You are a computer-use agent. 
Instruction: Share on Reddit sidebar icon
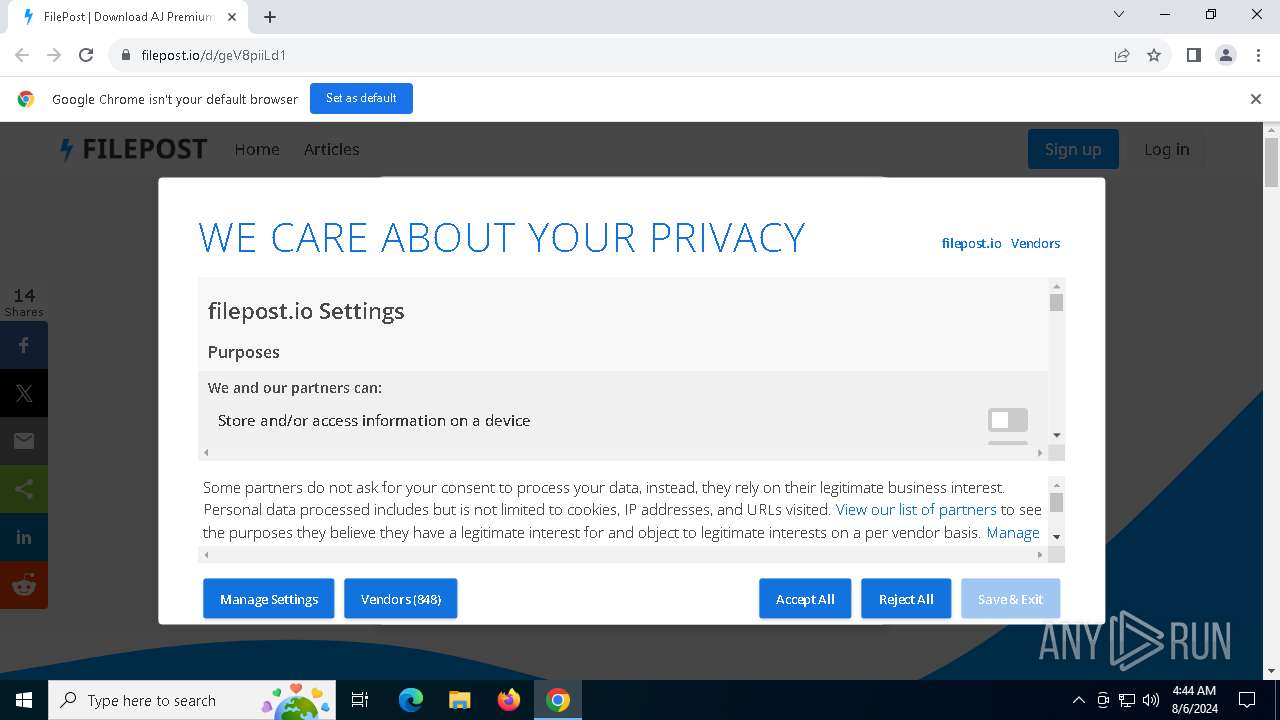point(24,585)
